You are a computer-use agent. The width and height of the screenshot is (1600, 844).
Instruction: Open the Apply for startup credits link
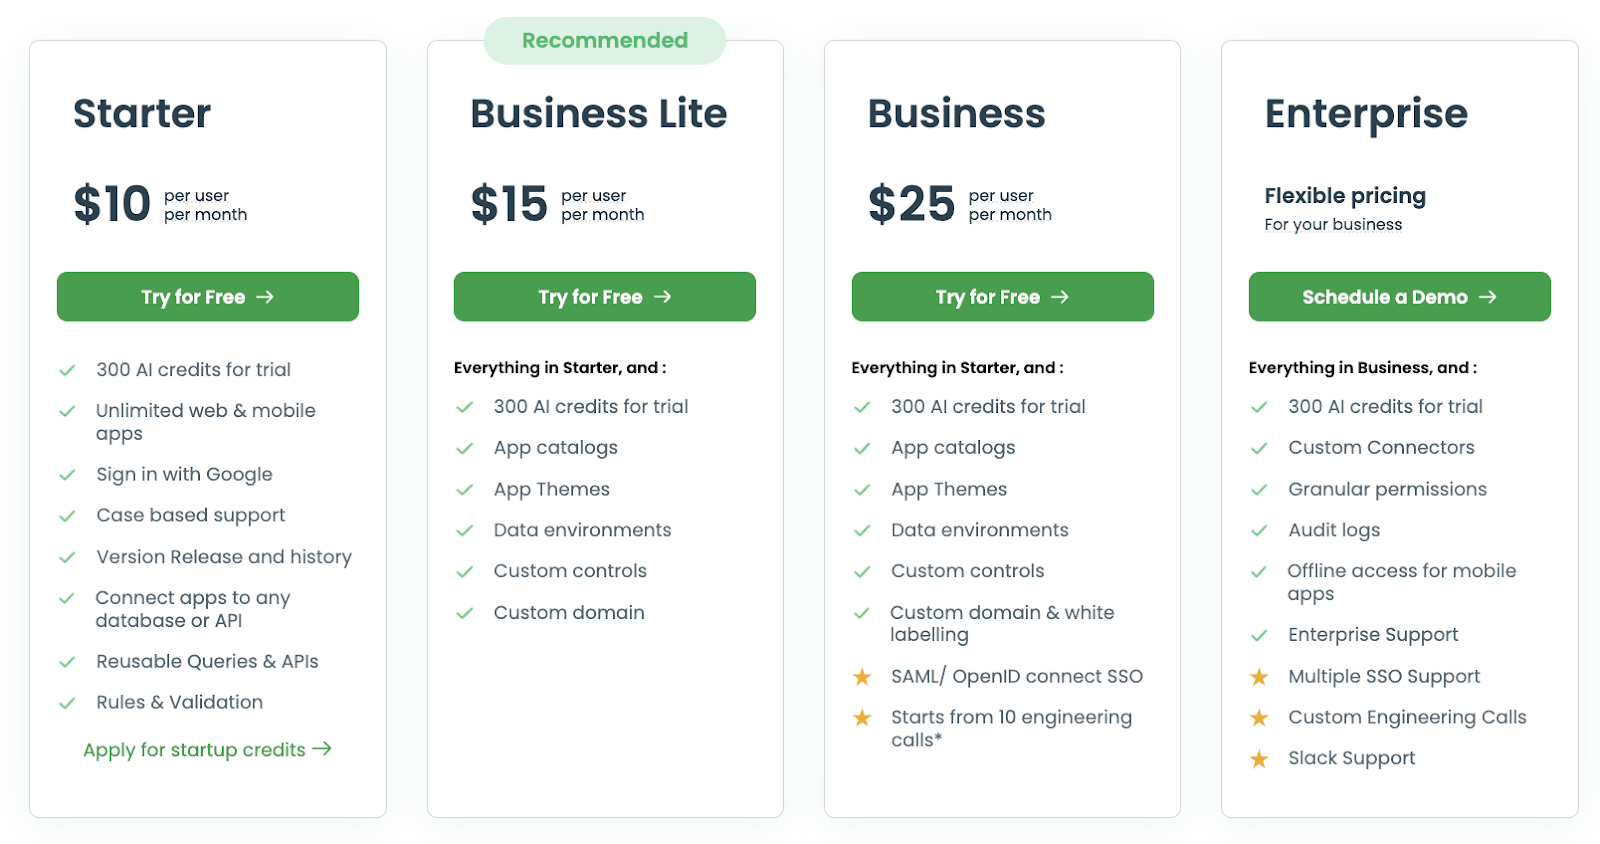coord(207,750)
